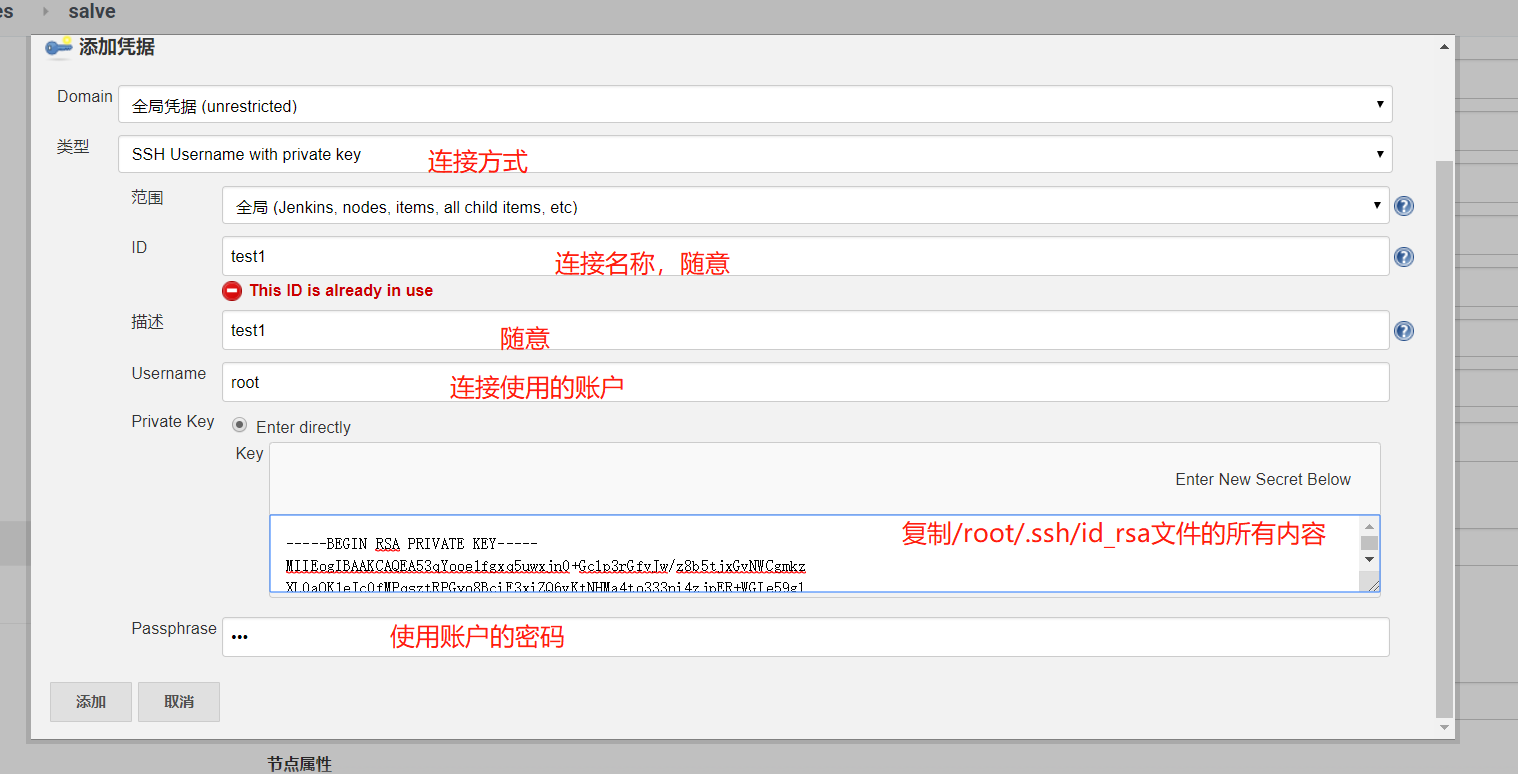
Task: Open help for the 描述 field
Action: click(1403, 330)
